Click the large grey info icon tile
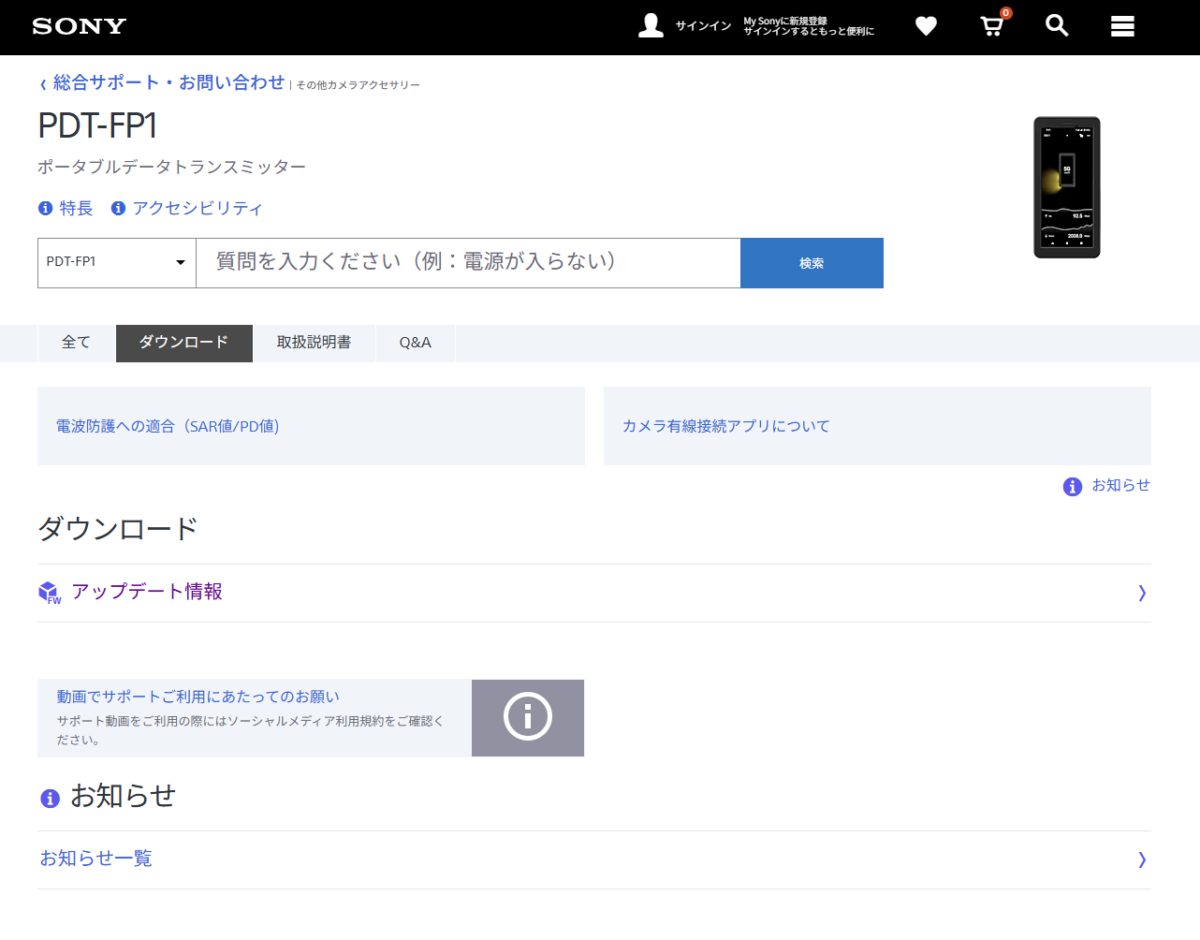Screen dimensions: 1200x940 point(528,717)
